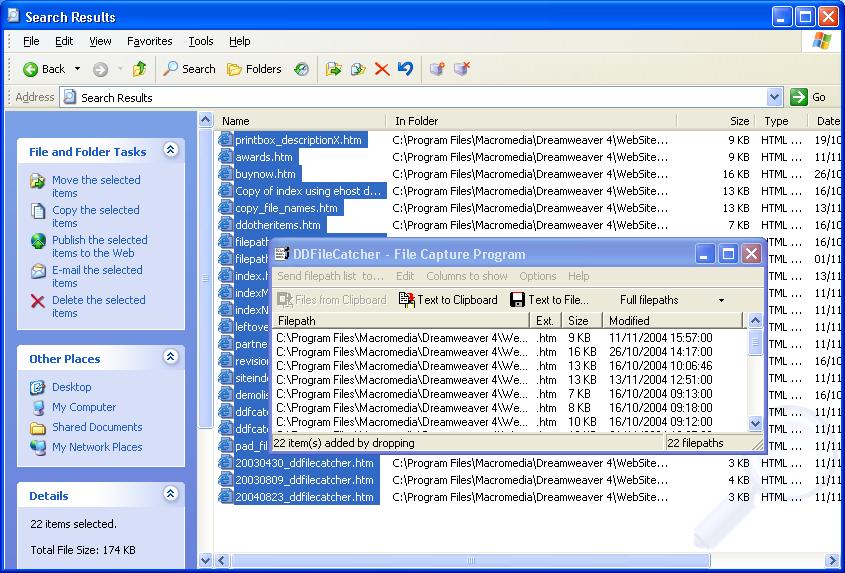Select the buynow.htm file
The image size is (845, 573).
pos(265,174)
